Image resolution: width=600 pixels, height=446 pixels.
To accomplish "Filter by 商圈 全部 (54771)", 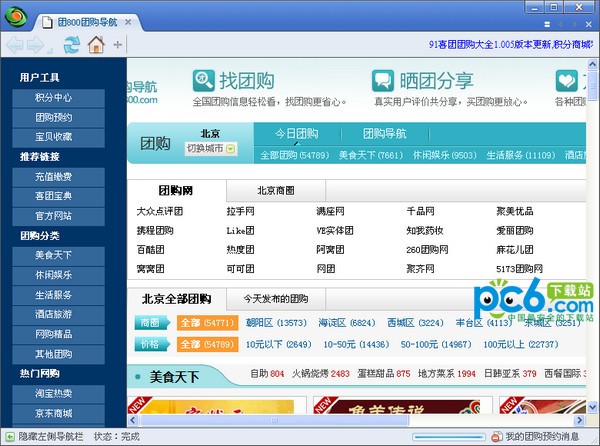I will coord(207,323).
